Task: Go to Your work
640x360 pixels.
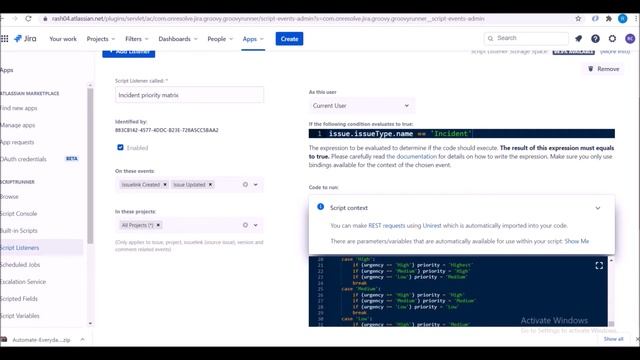Action: pos(63,39)
